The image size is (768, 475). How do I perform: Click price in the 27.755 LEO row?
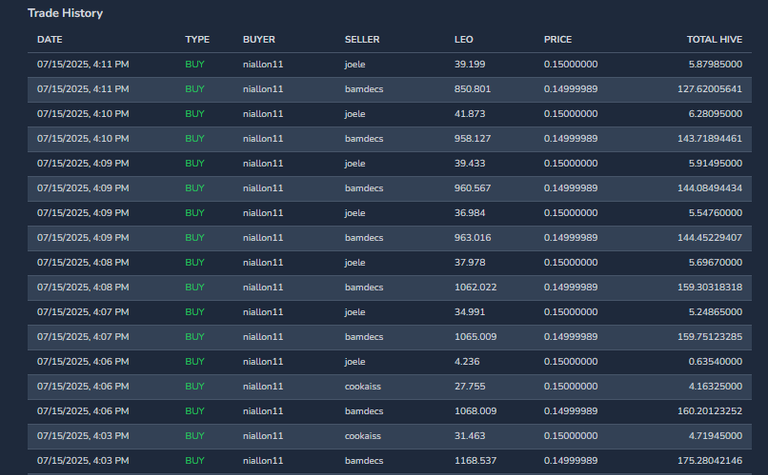[x=571, y=386]
